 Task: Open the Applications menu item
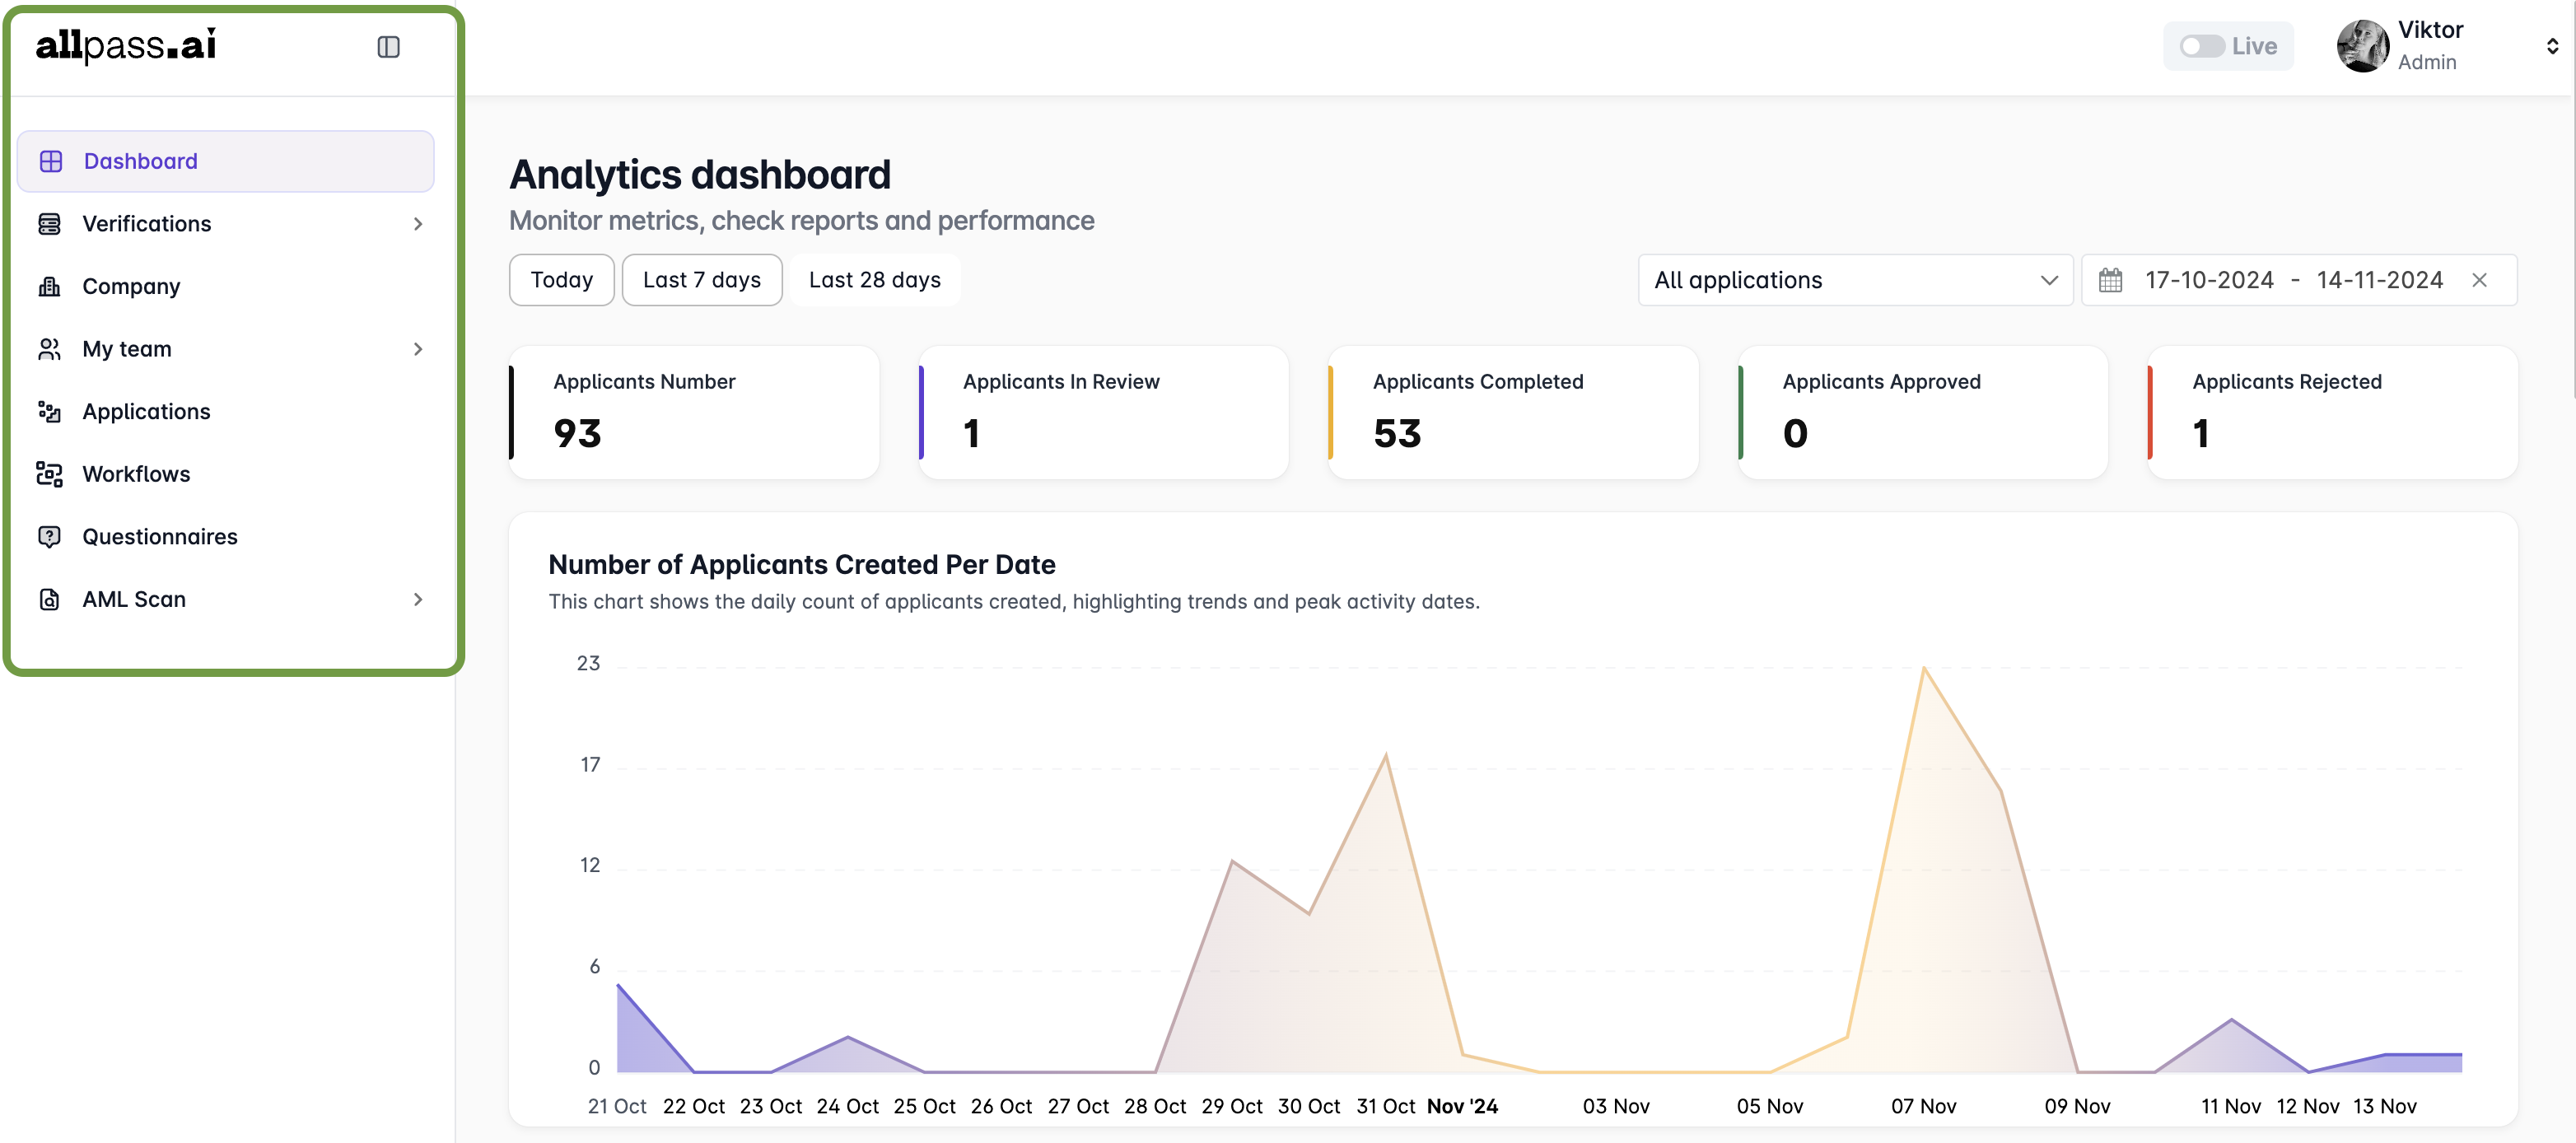pyautogui.click(x=146, y=412)
